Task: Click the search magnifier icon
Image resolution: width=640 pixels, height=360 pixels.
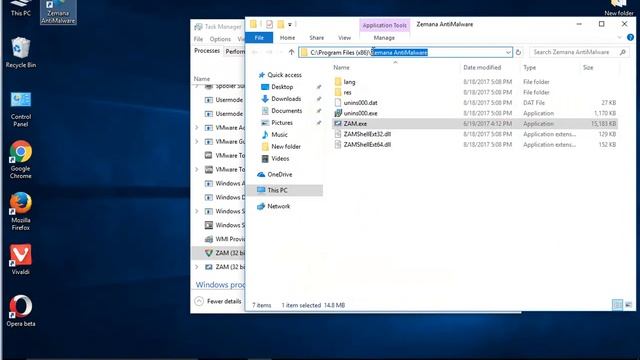Action: click(x=622, y=52)
